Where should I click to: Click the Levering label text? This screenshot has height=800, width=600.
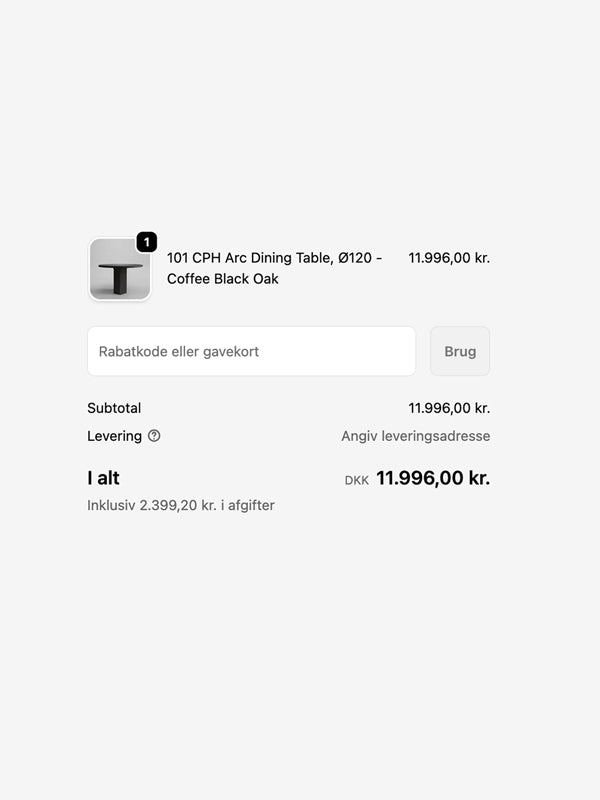tap(114, 436)
